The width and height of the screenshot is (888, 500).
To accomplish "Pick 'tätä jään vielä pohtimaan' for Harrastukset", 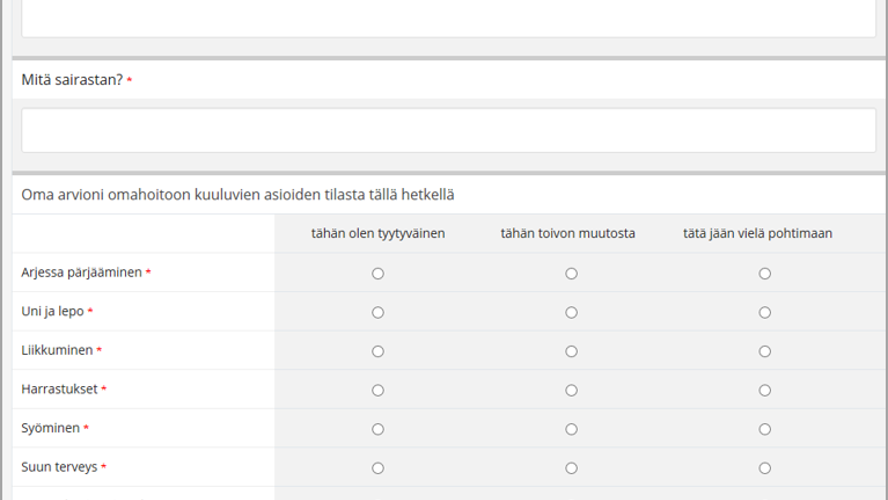I will [765, 390].
